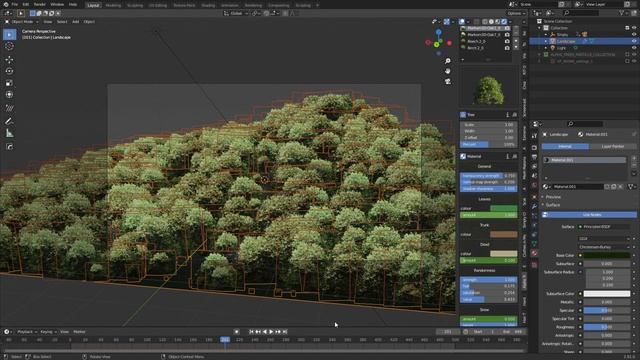640x360 pixels.
Task: Toggle the camera icon on first tree list row
Action: (x=507, y=28)
